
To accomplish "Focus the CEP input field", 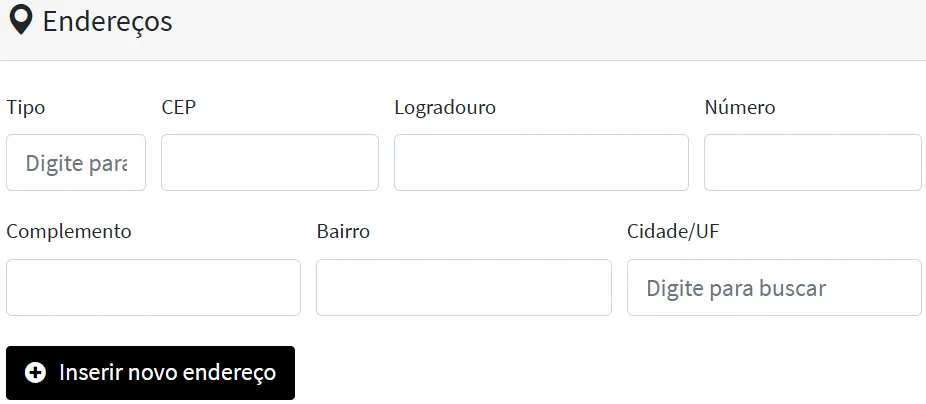I will 269,163.
